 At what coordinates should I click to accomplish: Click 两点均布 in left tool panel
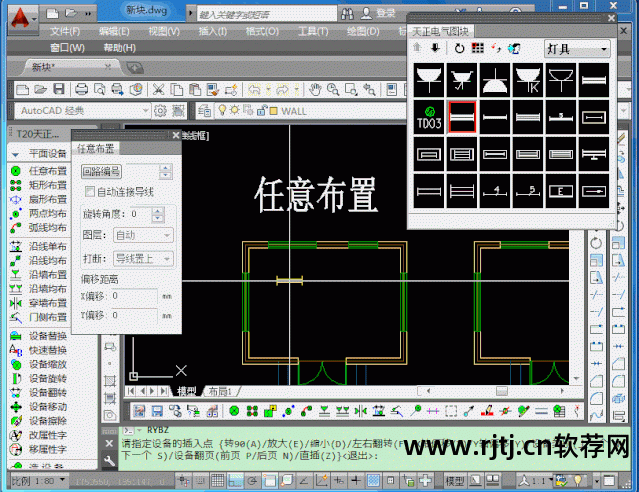coord(40,214)
